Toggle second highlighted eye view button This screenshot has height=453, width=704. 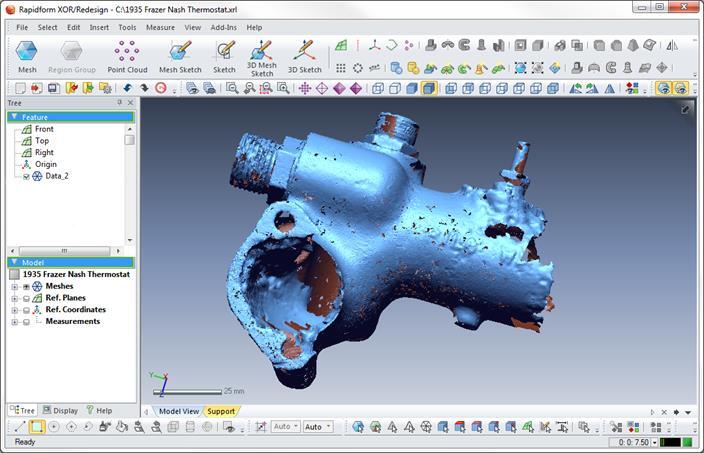pos(681,88)
